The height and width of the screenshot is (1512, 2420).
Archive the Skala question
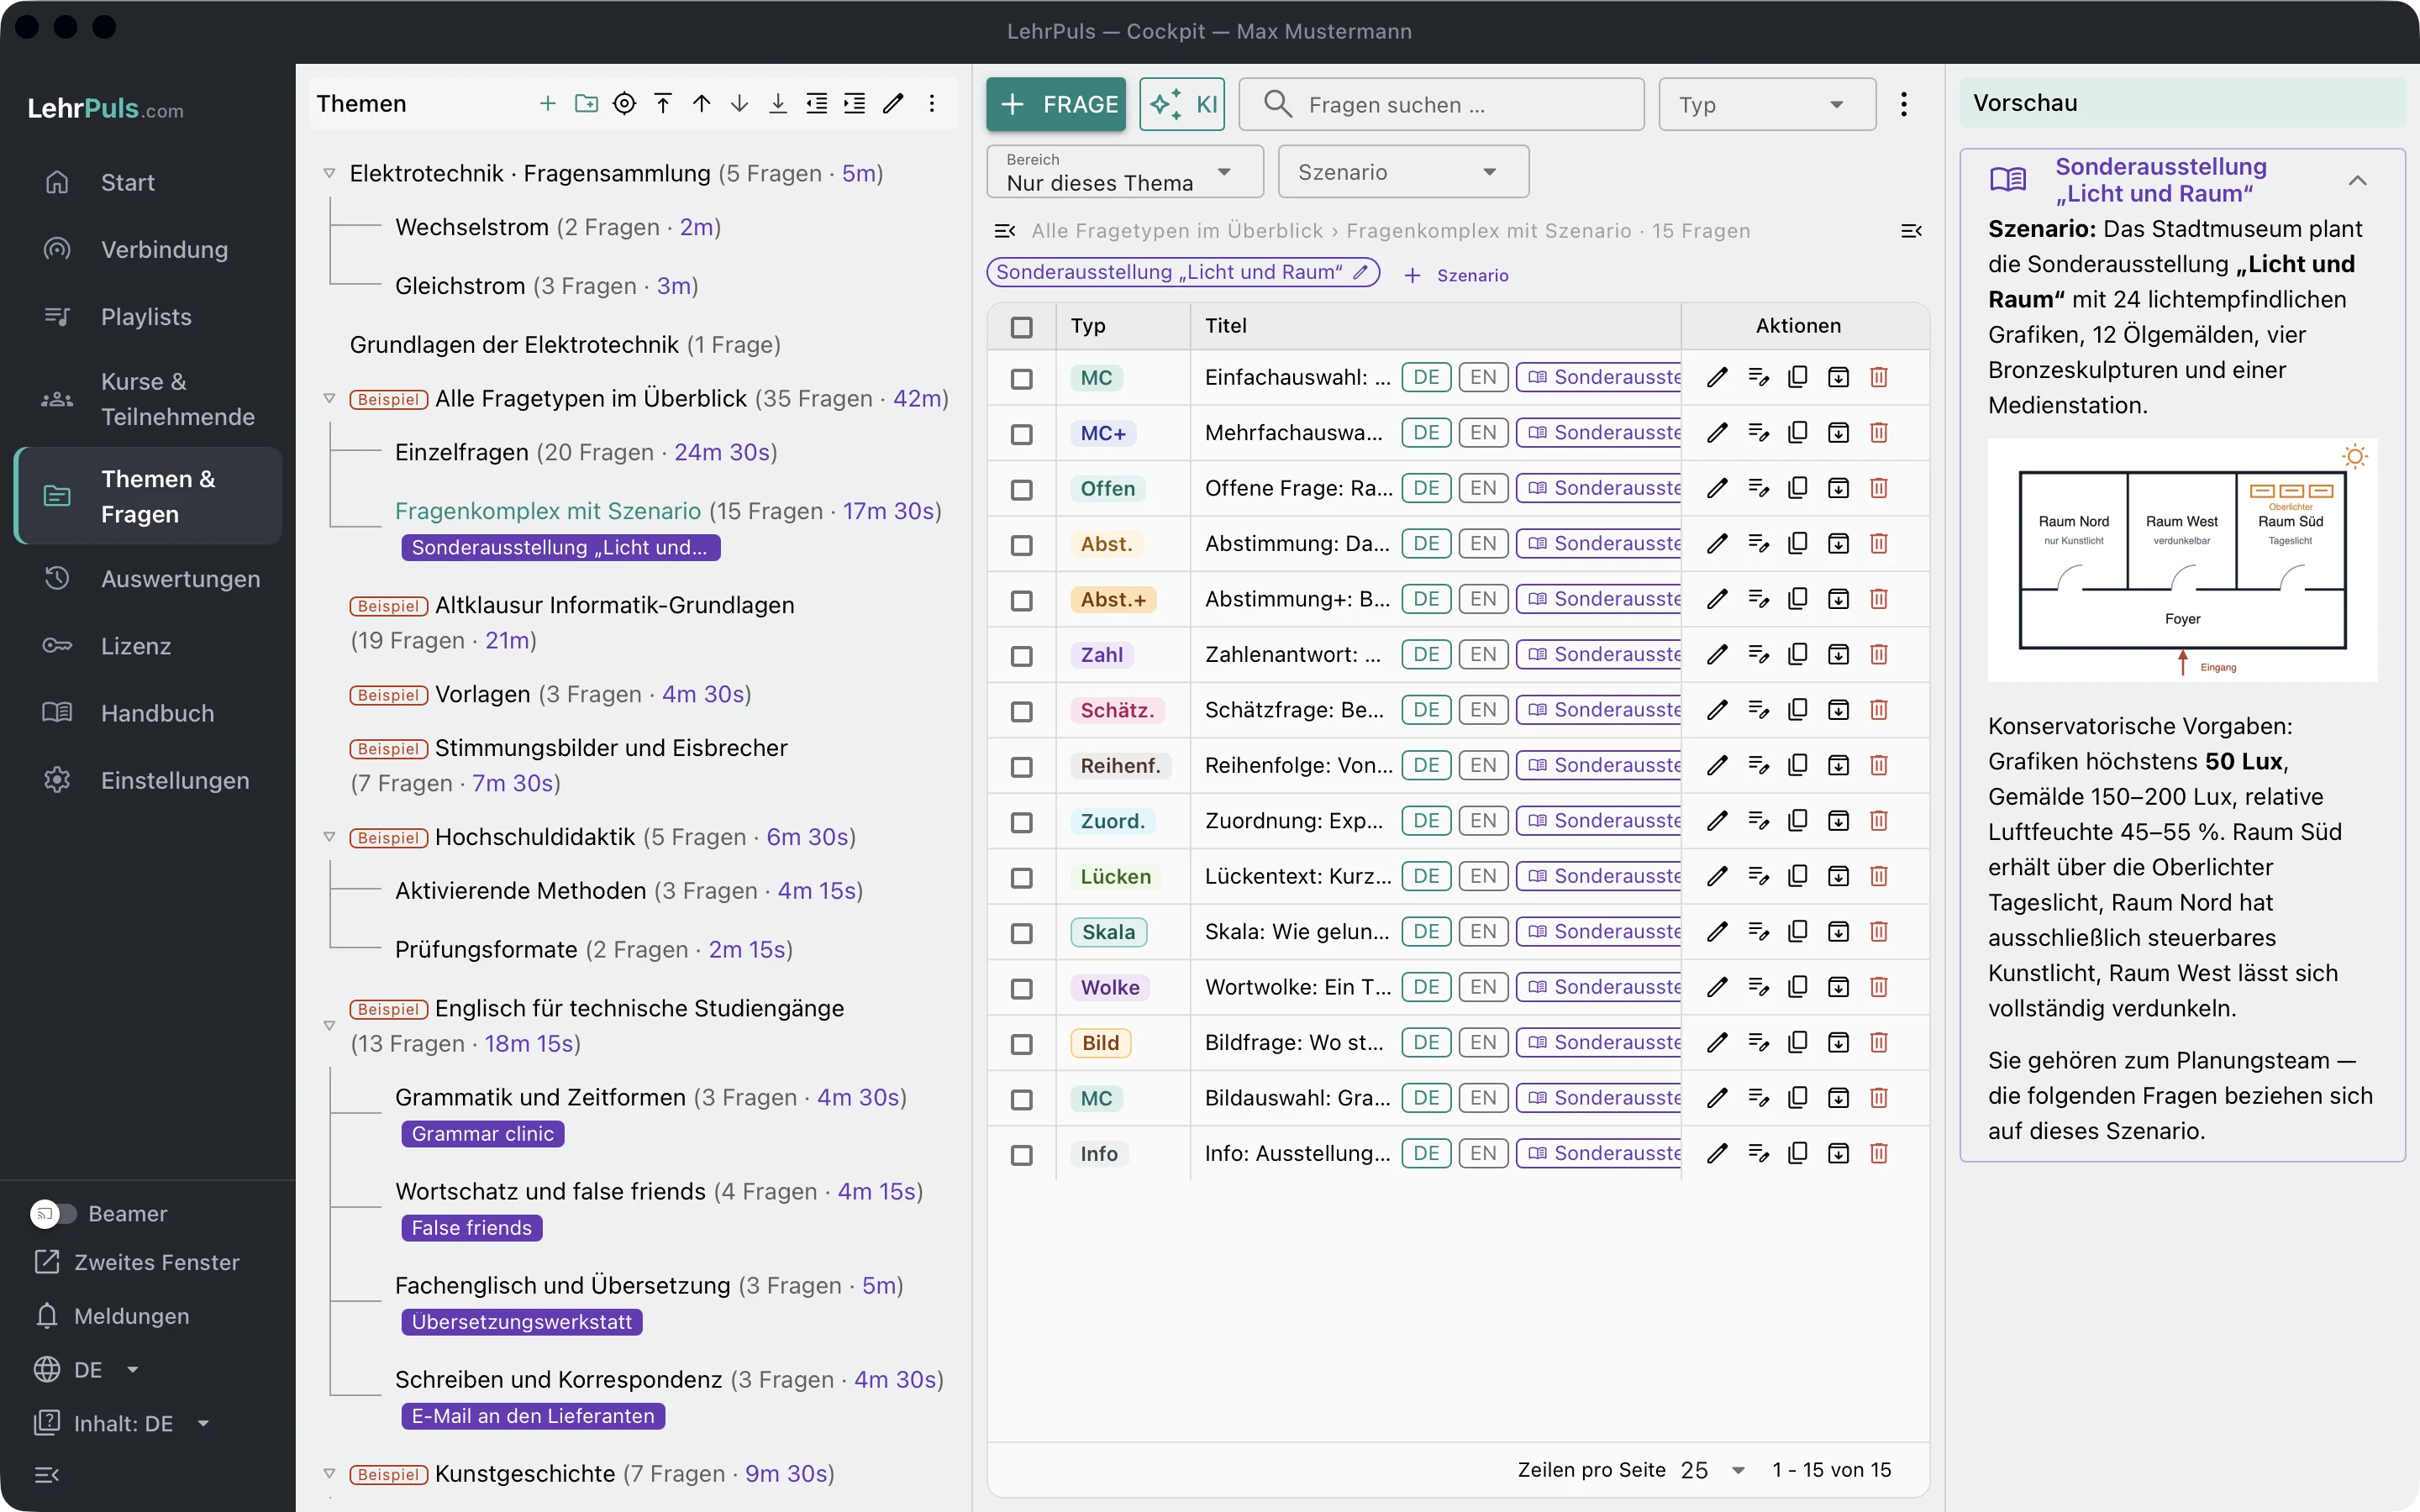coord(1838,932)
